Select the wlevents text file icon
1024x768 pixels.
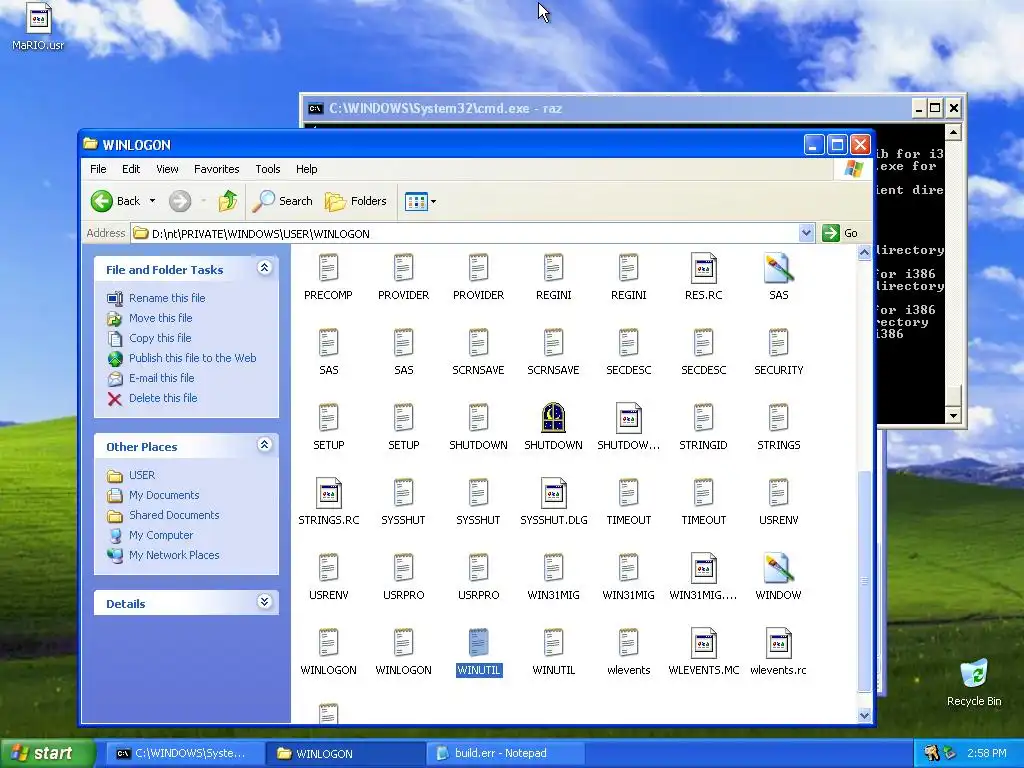tap(628, 643)
